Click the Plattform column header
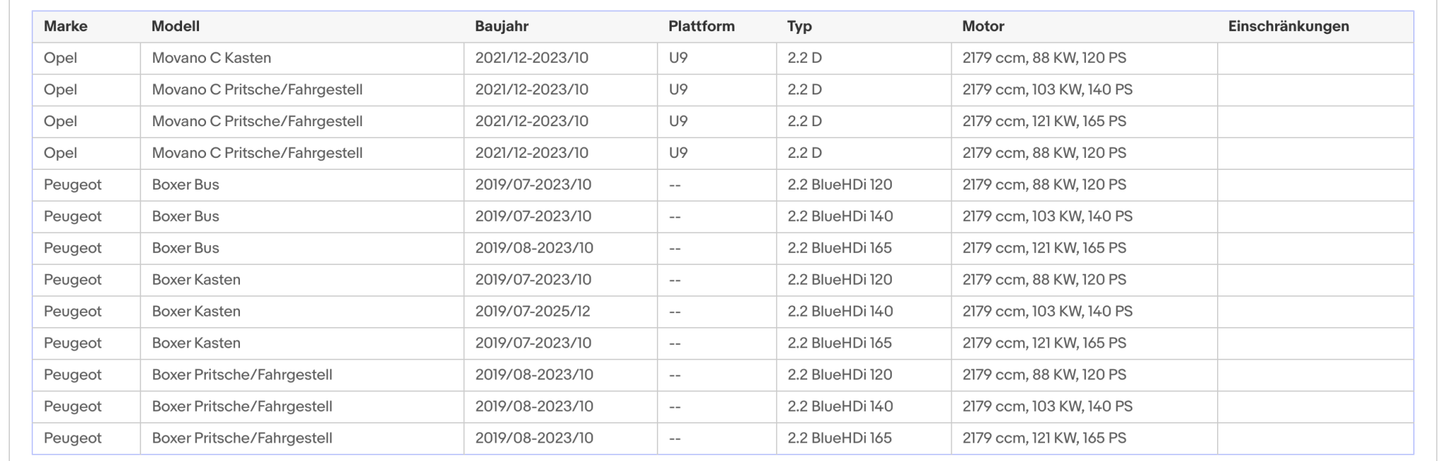 [701, 27]
